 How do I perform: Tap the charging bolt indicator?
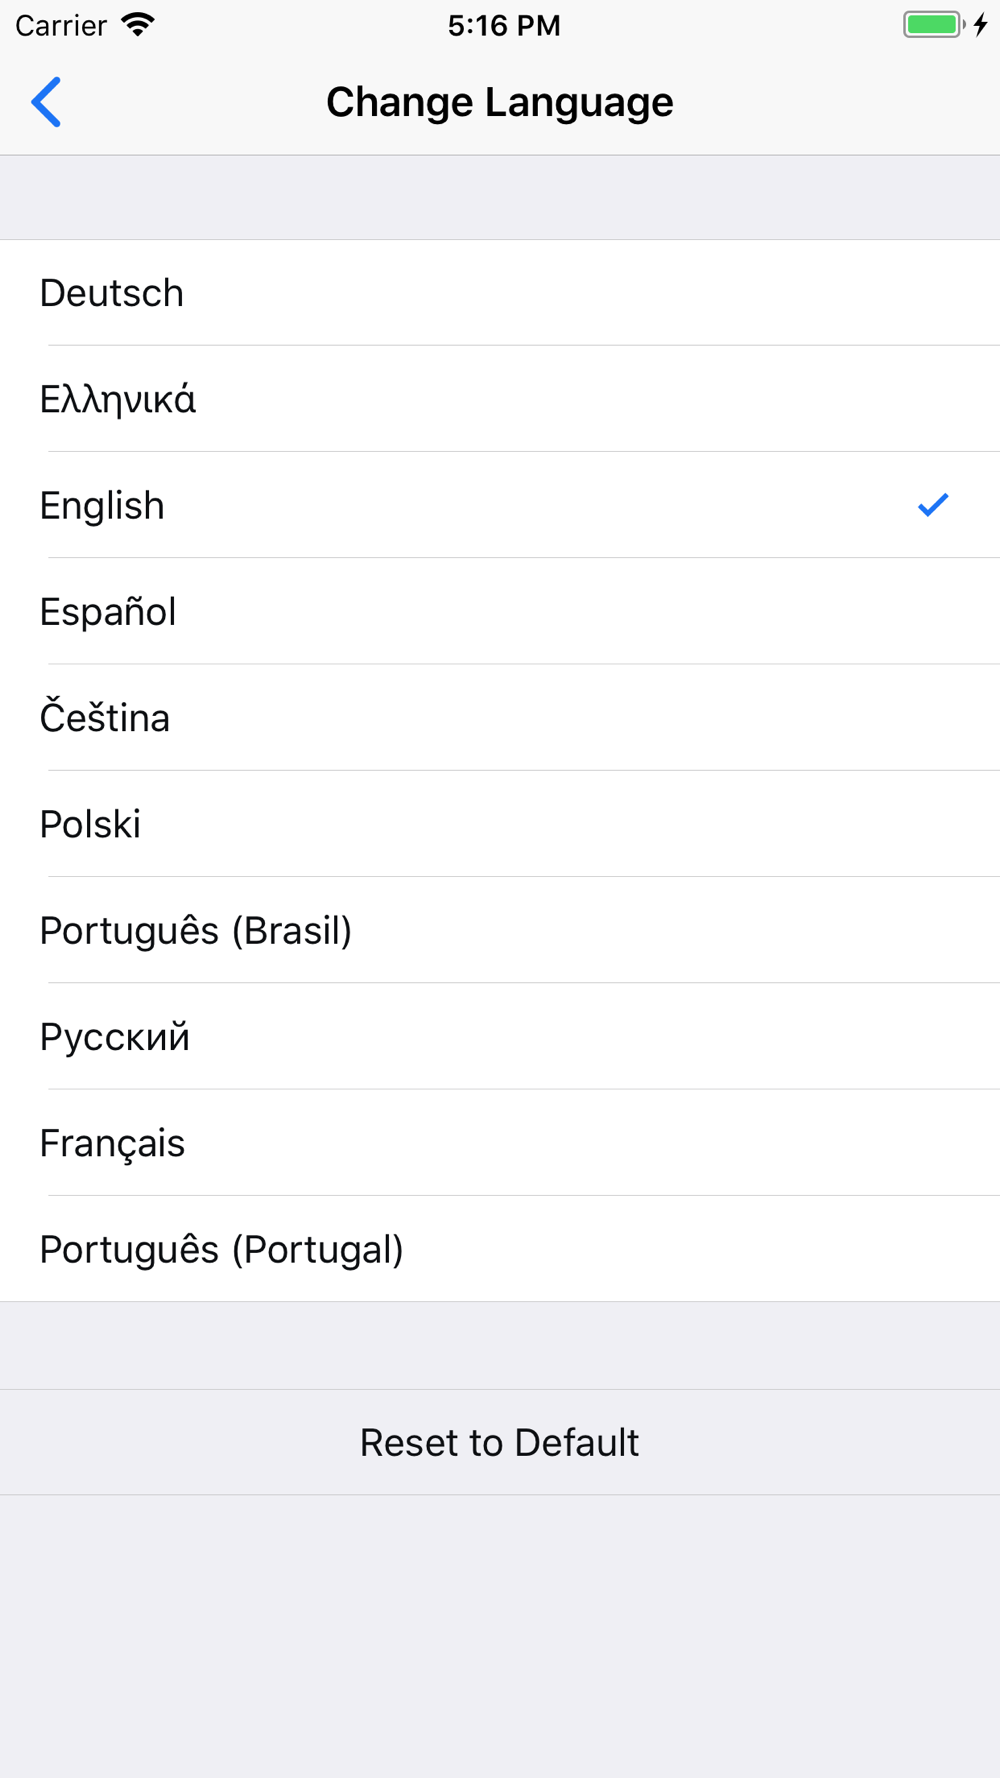[x=981, y=25]
